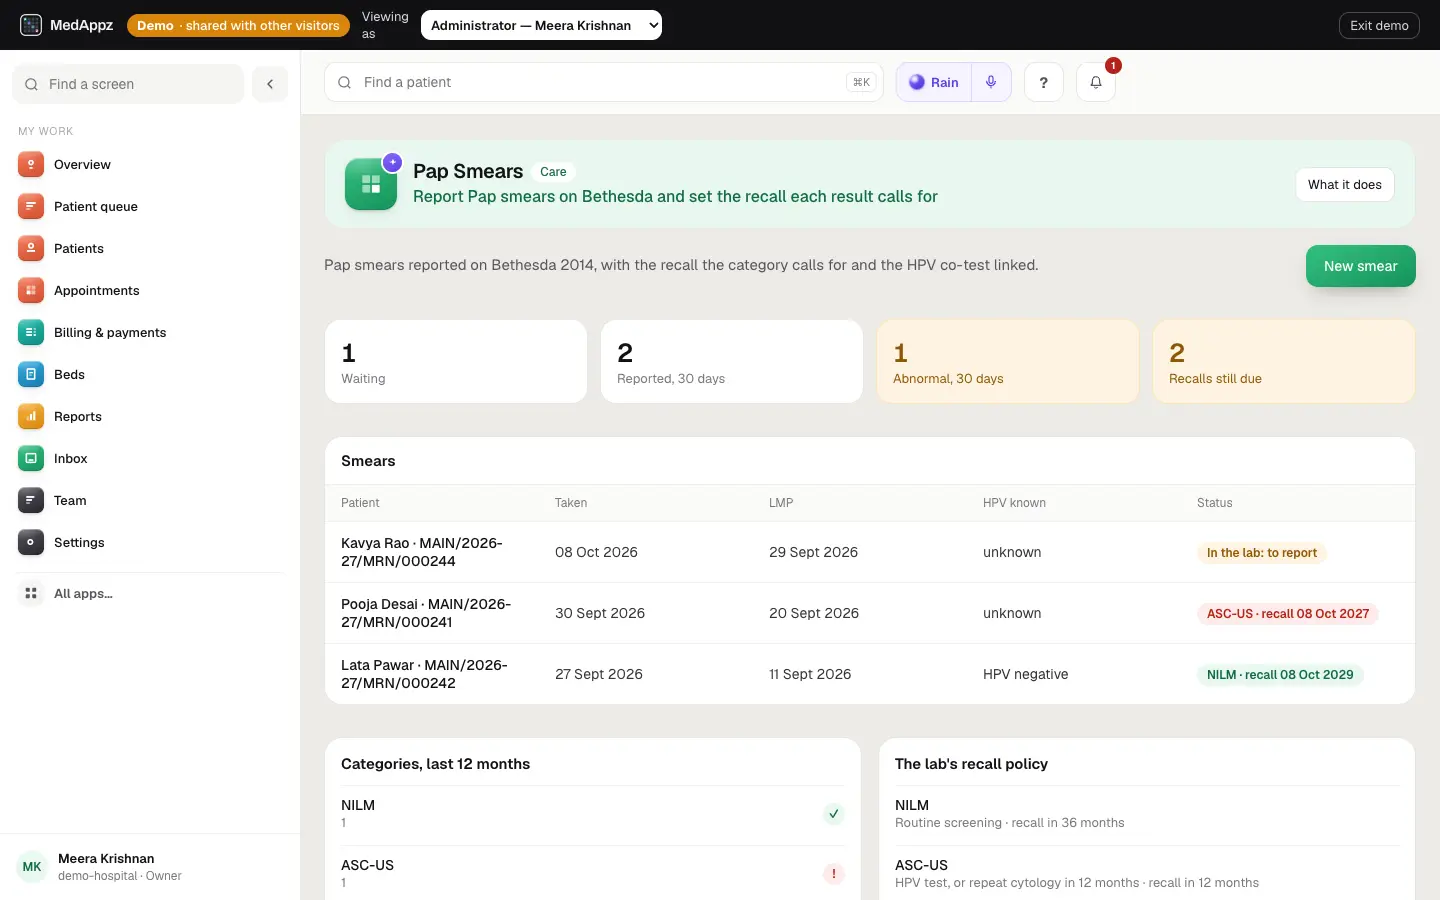Click the microphone voice input icon
Viewport: 1440px width, 900px height.
pyautogui.click(x=991, y=83)
